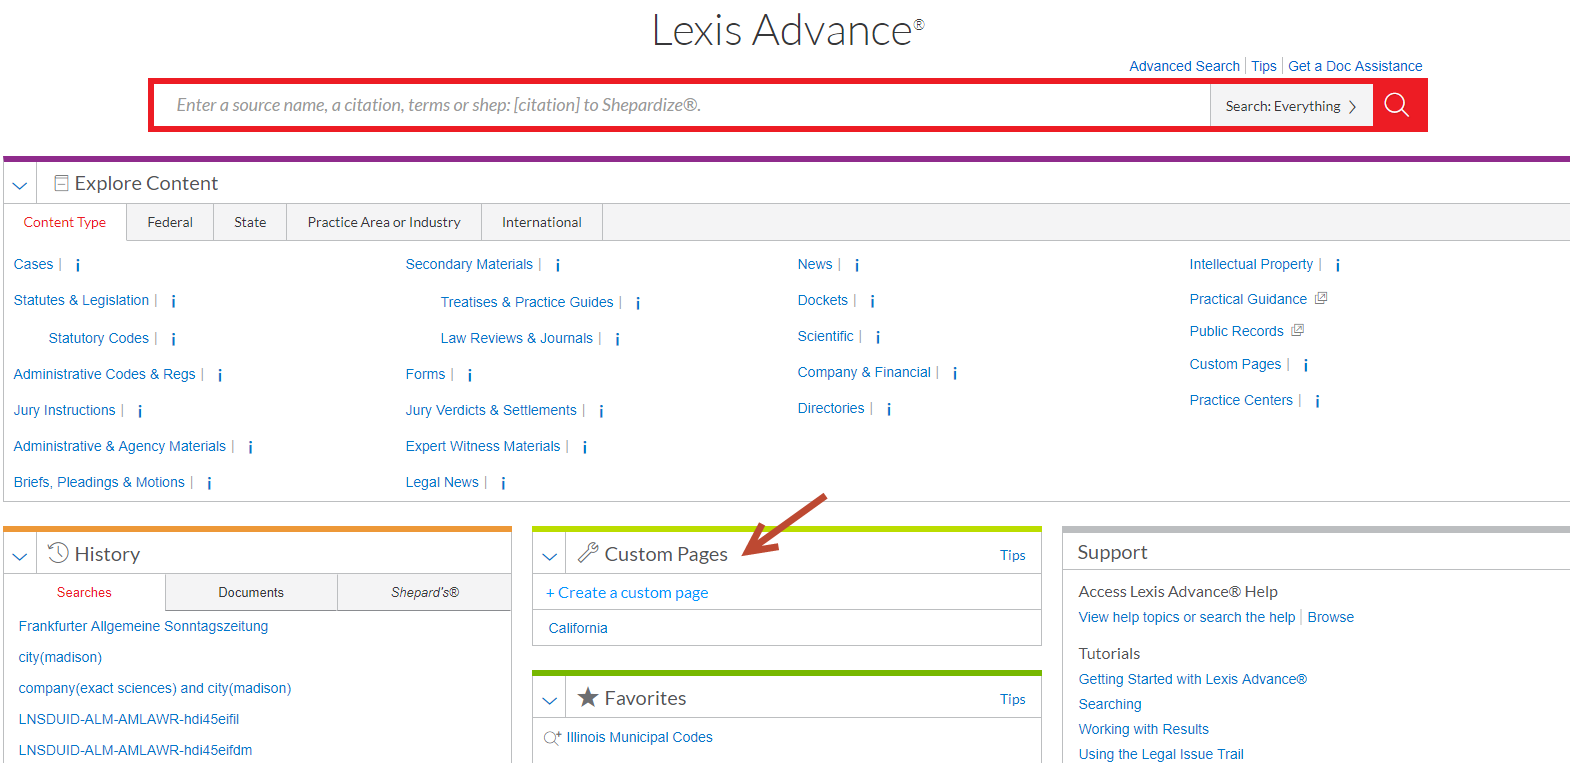Screen dimensions: 1570x763
Task: Click info icon for Briefs, Pleadings & Motions
Action: pos(209,483)
